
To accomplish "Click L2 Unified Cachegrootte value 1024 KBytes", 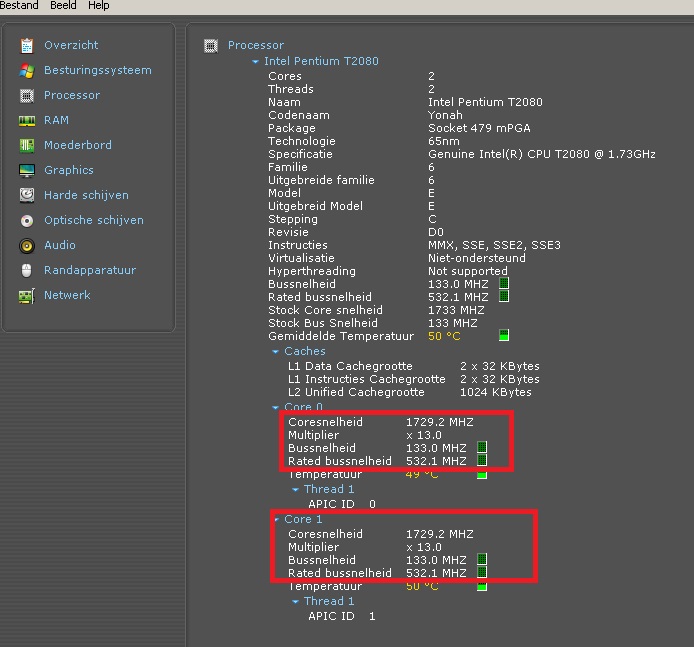I will [496, 393].
